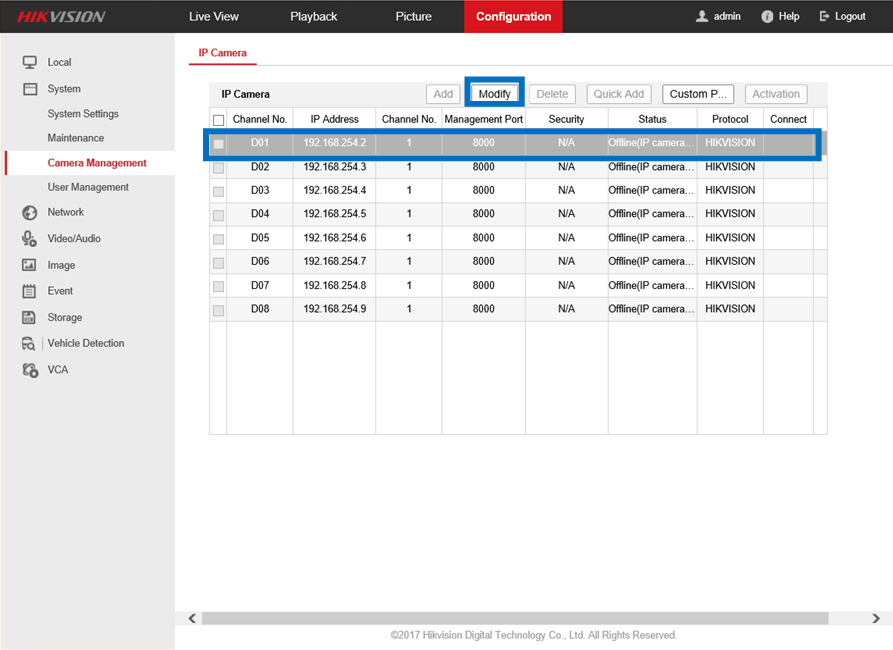Click the Network globe icon
This screenshot has width=893, height=650.
coord(30,212)
